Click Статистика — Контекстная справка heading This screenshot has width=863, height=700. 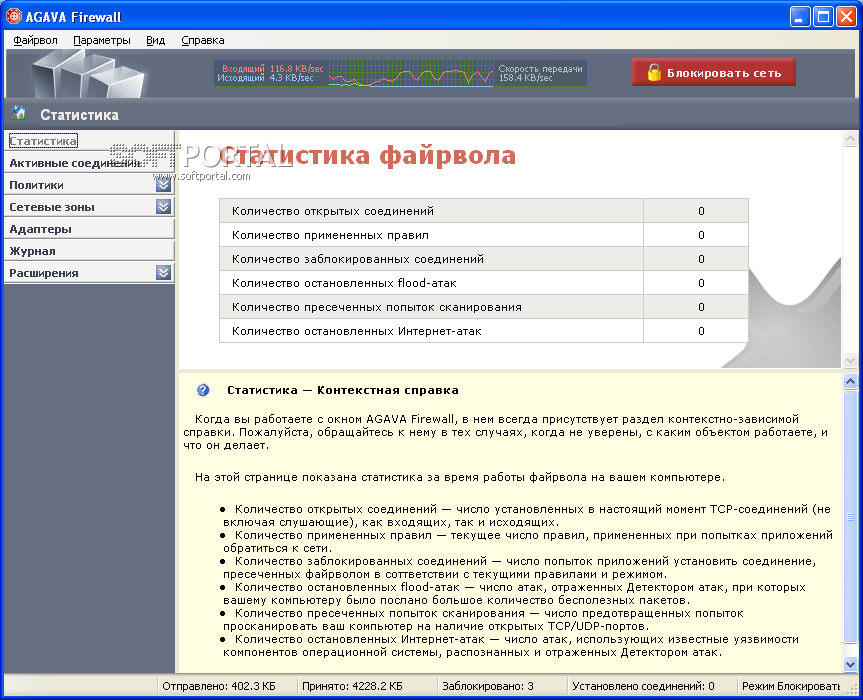point(342,390)
